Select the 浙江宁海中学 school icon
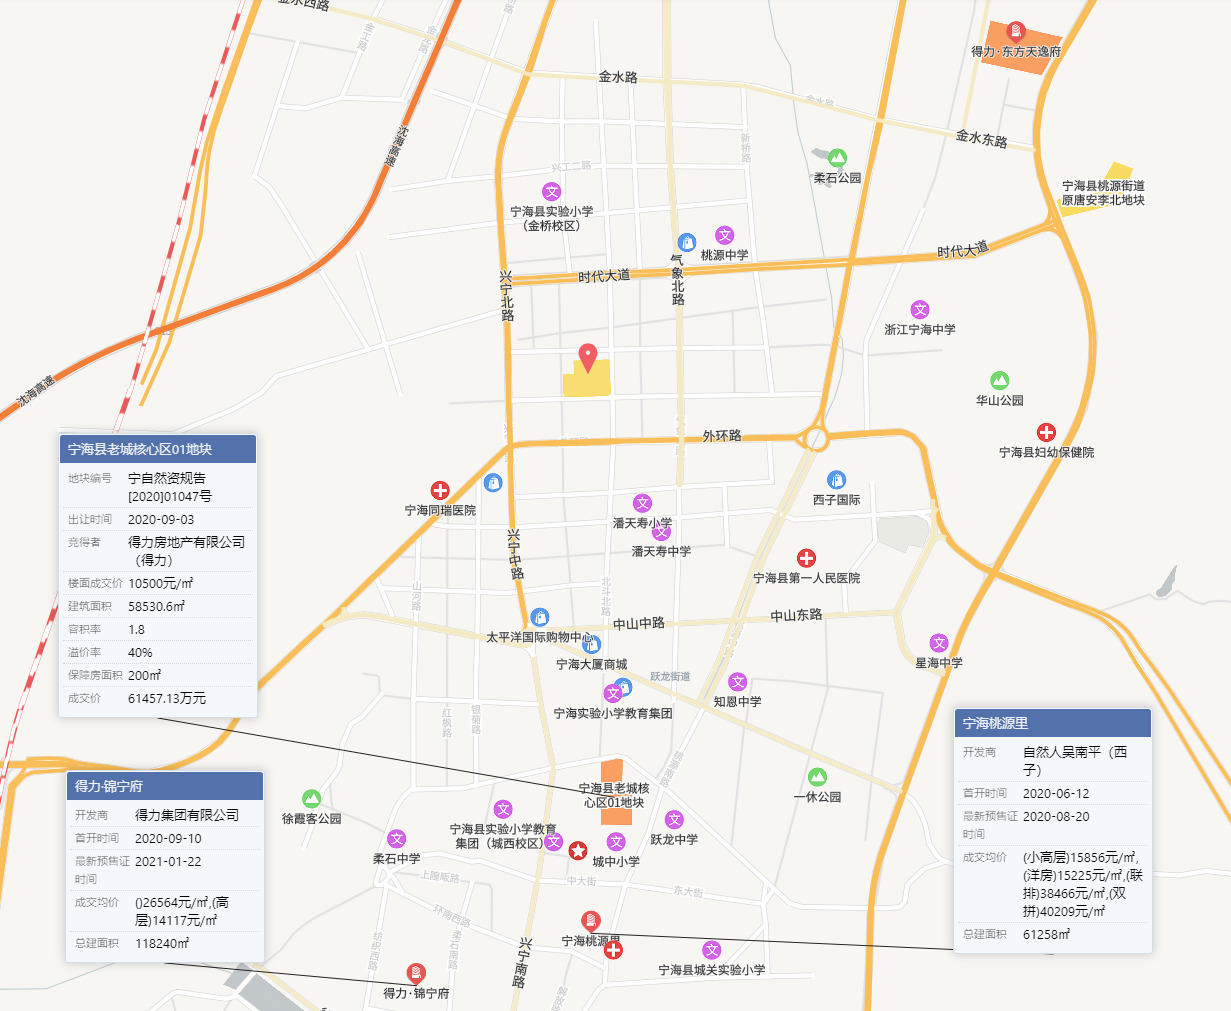This screenshot has height=1011, width=1231. click(x=920, y=310)
